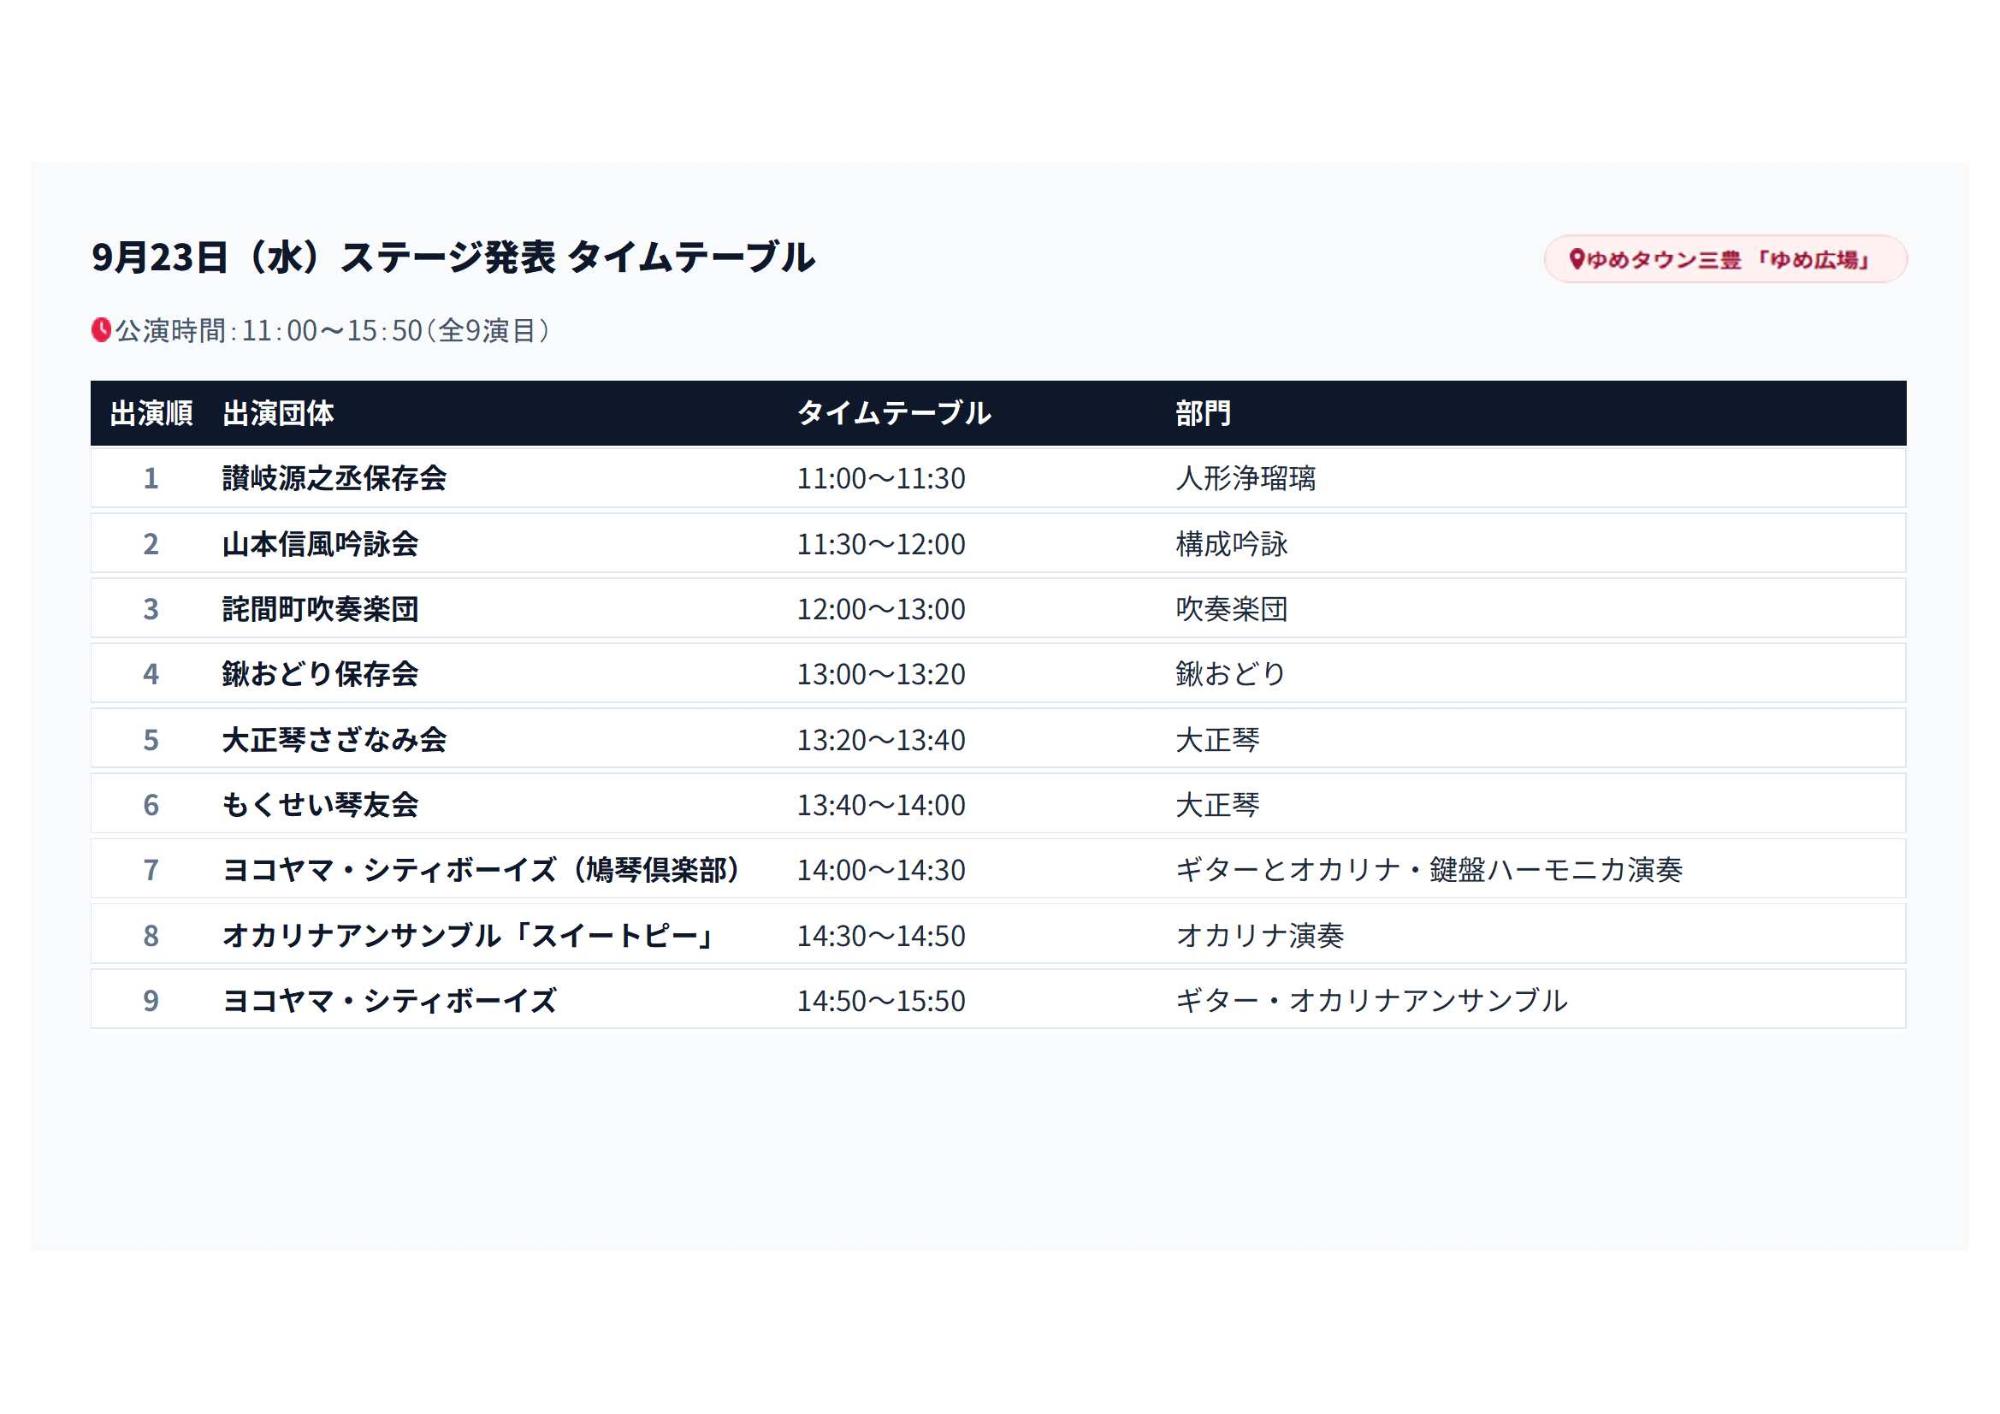This screenshot has width=2000, height=1414.
Task: Click the time 13:00〜13:20
Action: coord(881,674)
